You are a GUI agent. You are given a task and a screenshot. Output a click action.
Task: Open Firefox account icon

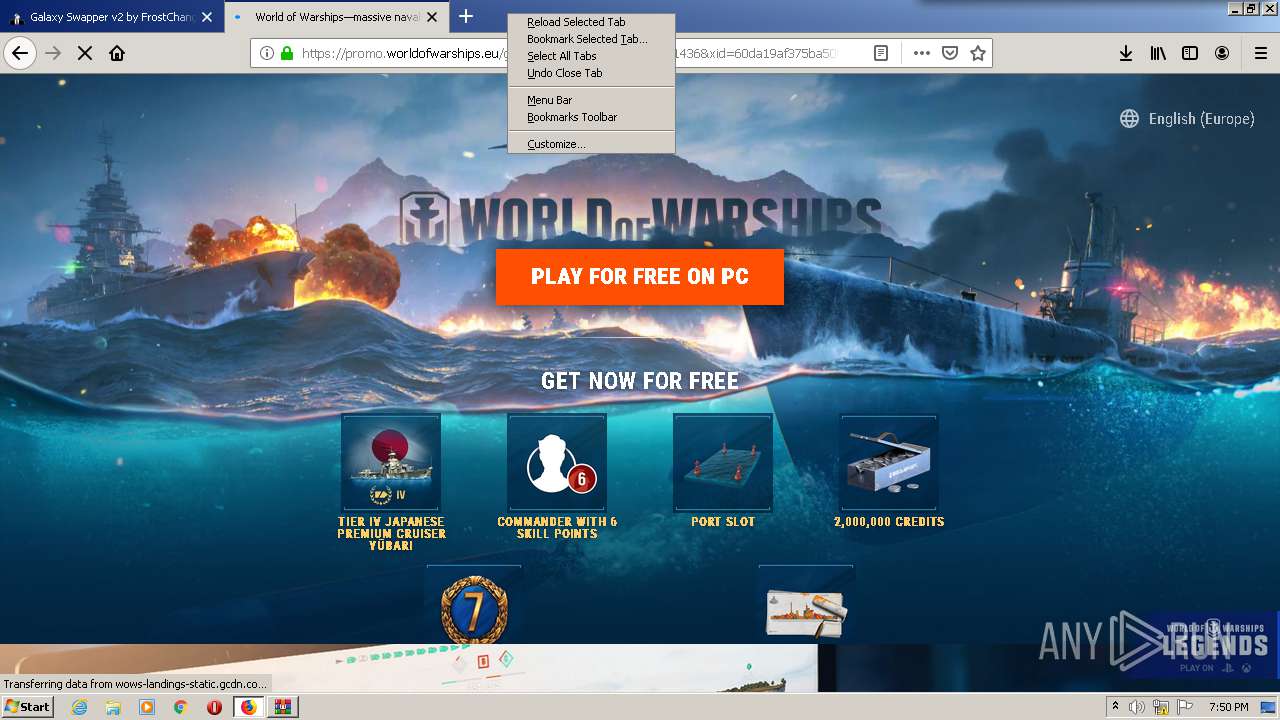point(1222,53)
